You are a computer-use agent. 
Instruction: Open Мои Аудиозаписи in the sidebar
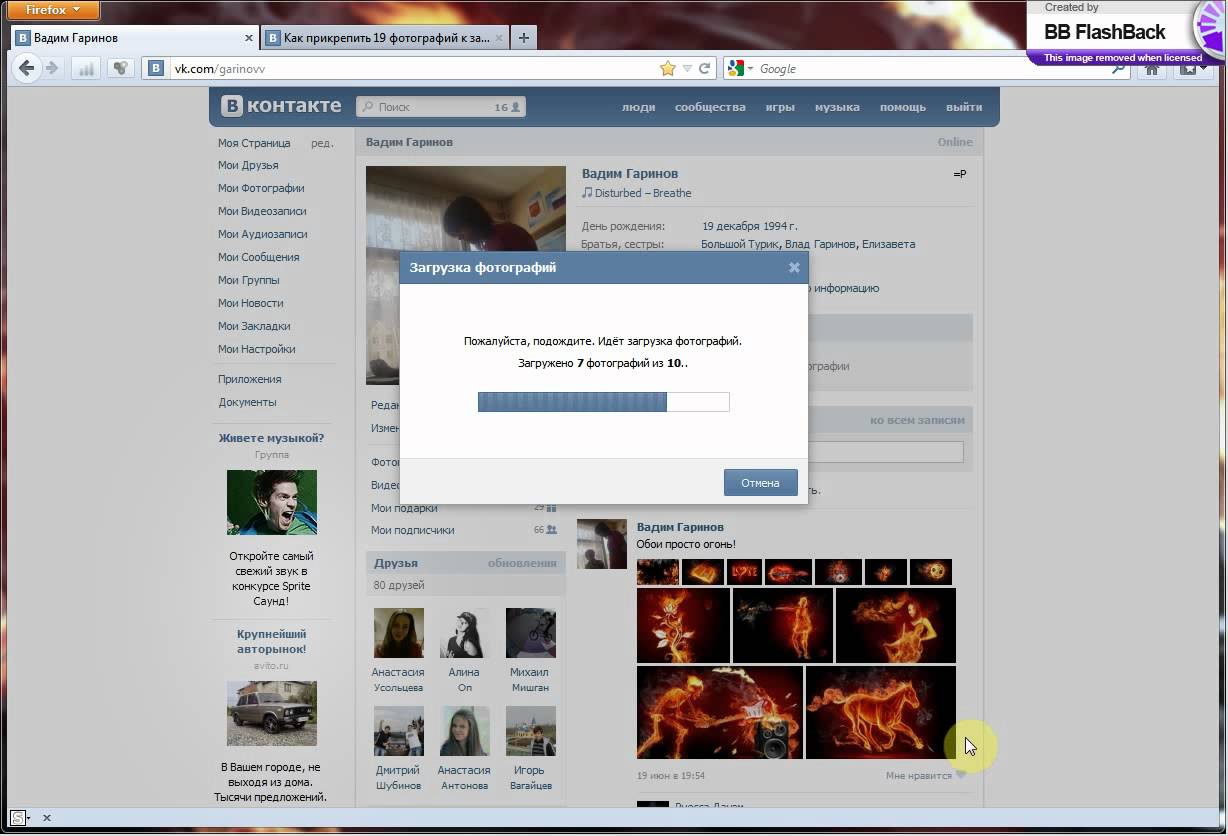[263, 235]
